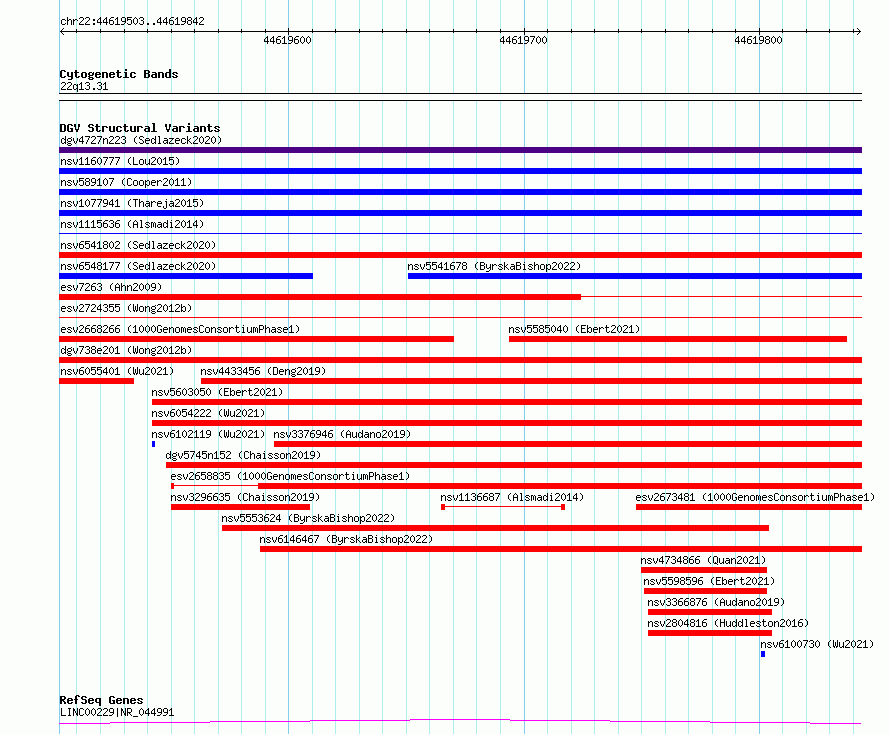Select nsv5553624 (ByrskaBishop2022) label

(x=308, y=518)
